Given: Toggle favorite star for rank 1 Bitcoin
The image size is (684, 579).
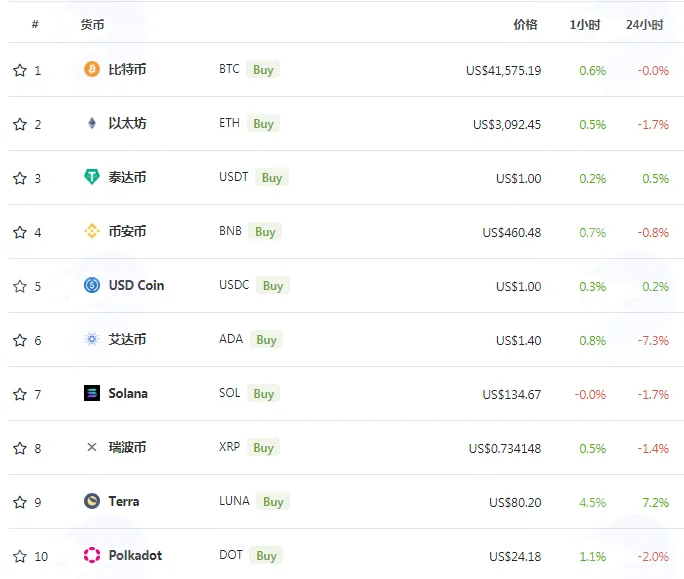Looking at the screenshot, I should pyautogui.click(x=20, y=70).
